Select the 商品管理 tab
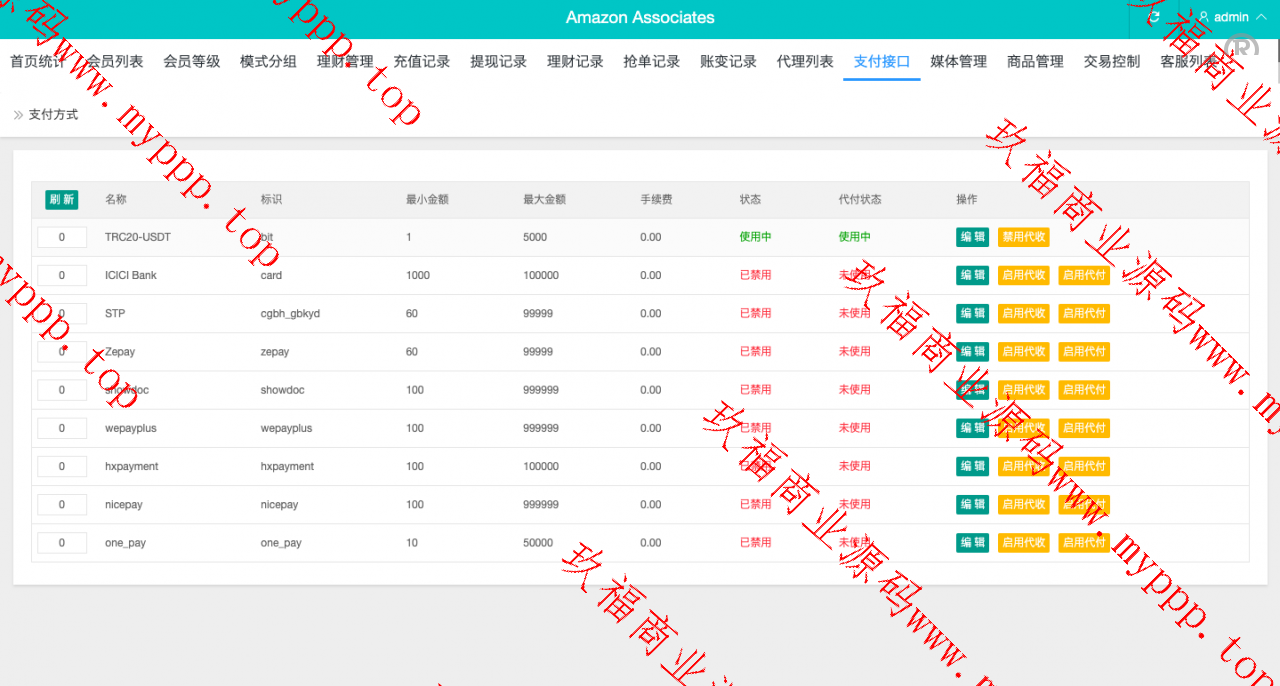This screenshot has height=686, width=1280. 1035,61
